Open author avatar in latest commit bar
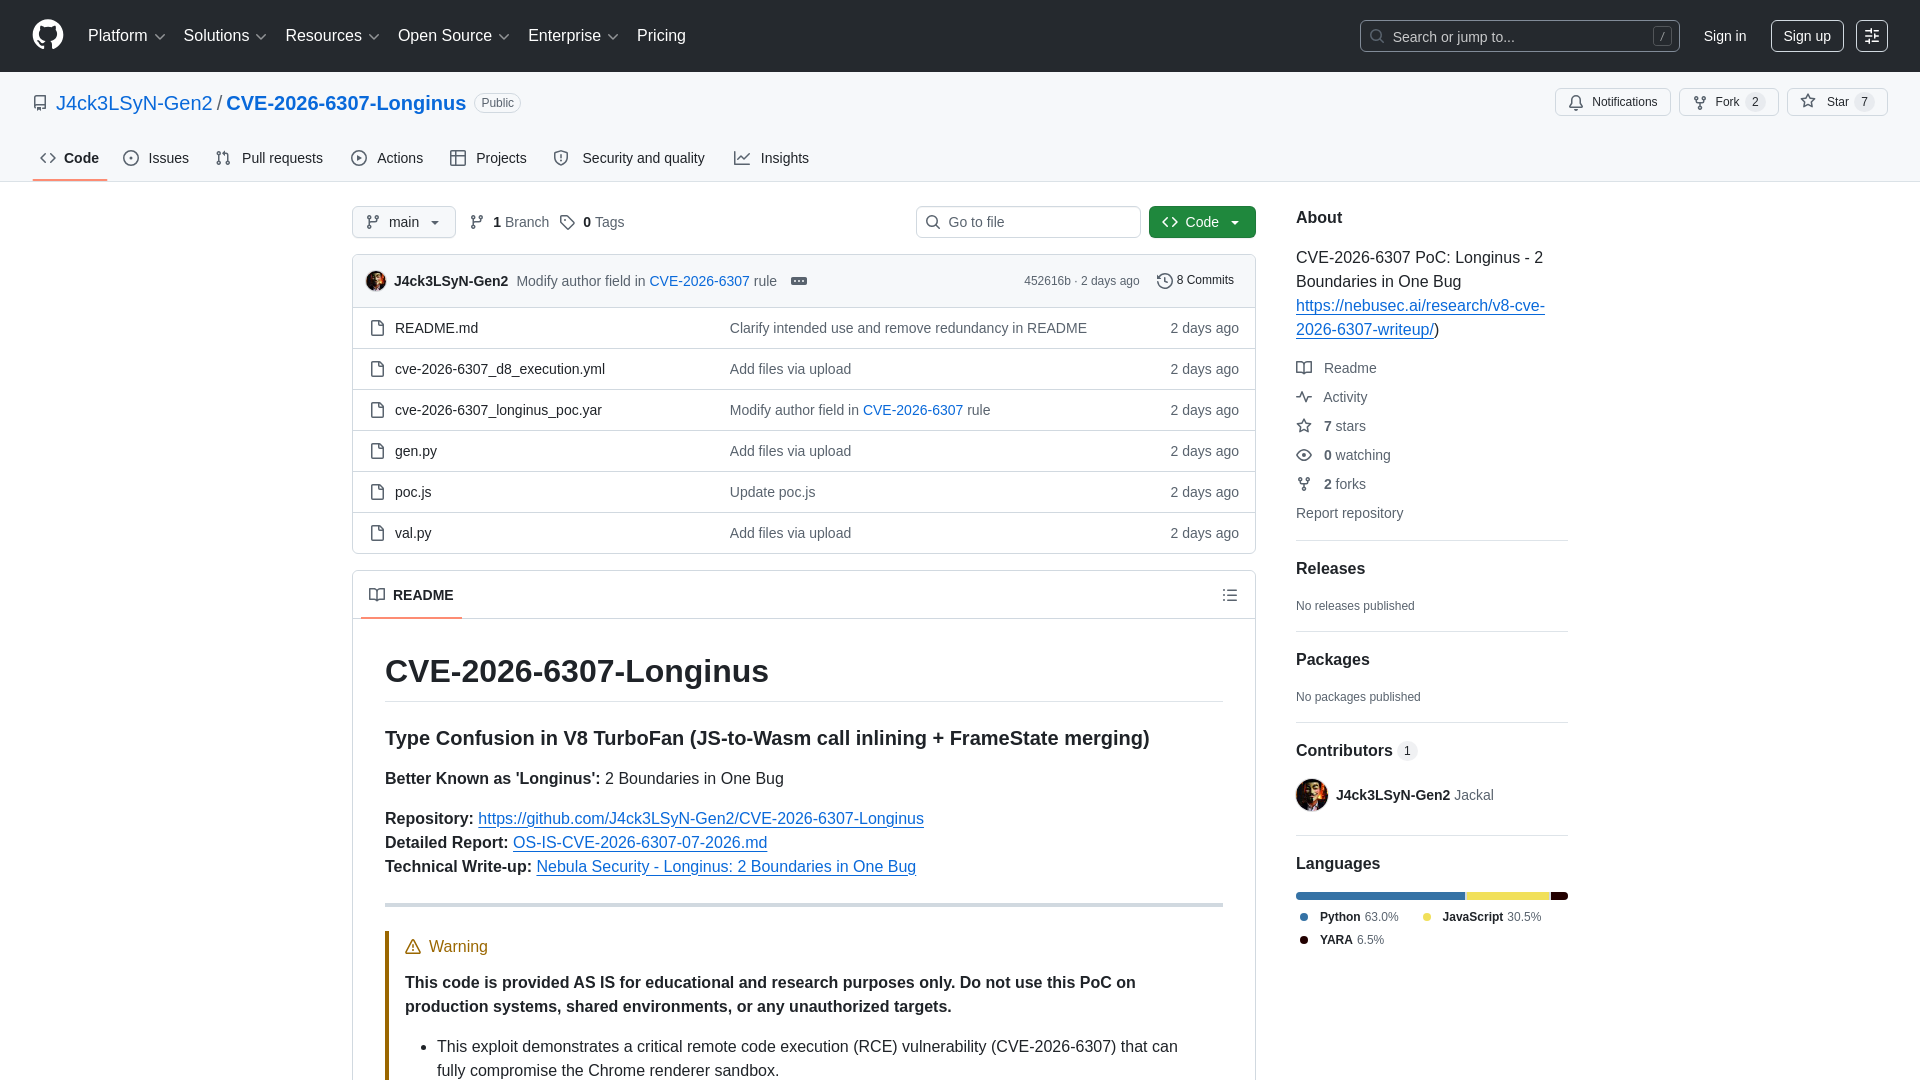This screenshot has width=1920, height=1080. click(x=376, y=281)
